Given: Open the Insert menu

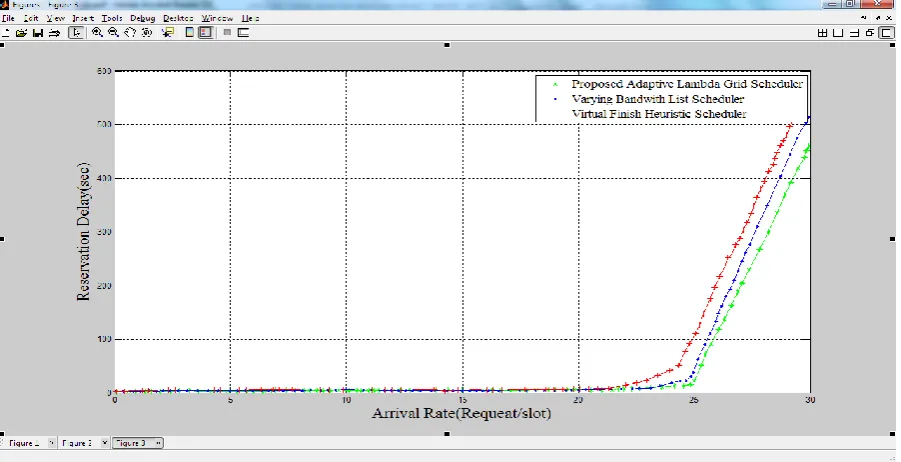Looking at the screenshot, I should [x=83, y=18].
